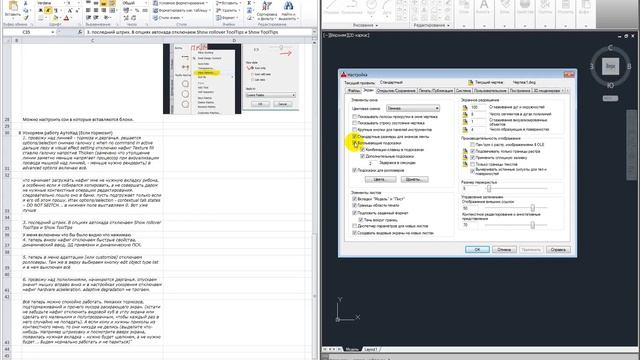Switch to the 'Печать/Публикация' tab

[436, 91]
